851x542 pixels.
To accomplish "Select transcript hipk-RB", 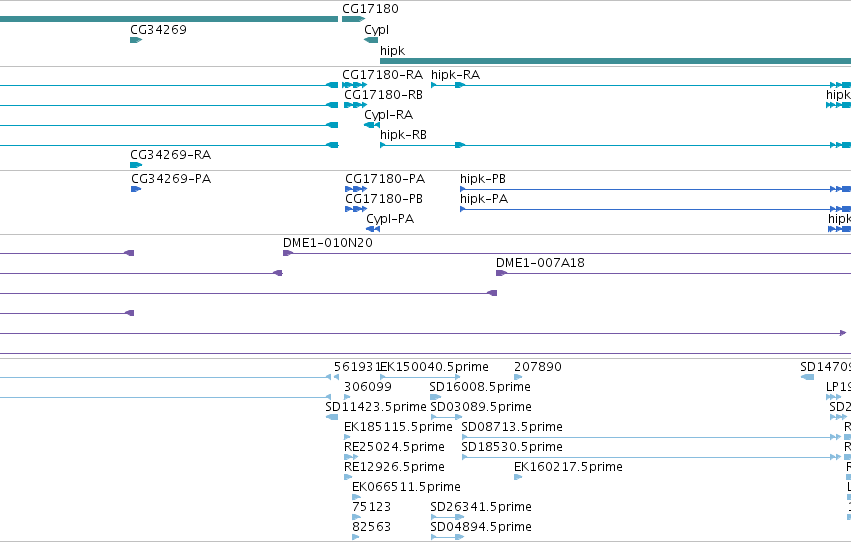I will pos(615,145).
